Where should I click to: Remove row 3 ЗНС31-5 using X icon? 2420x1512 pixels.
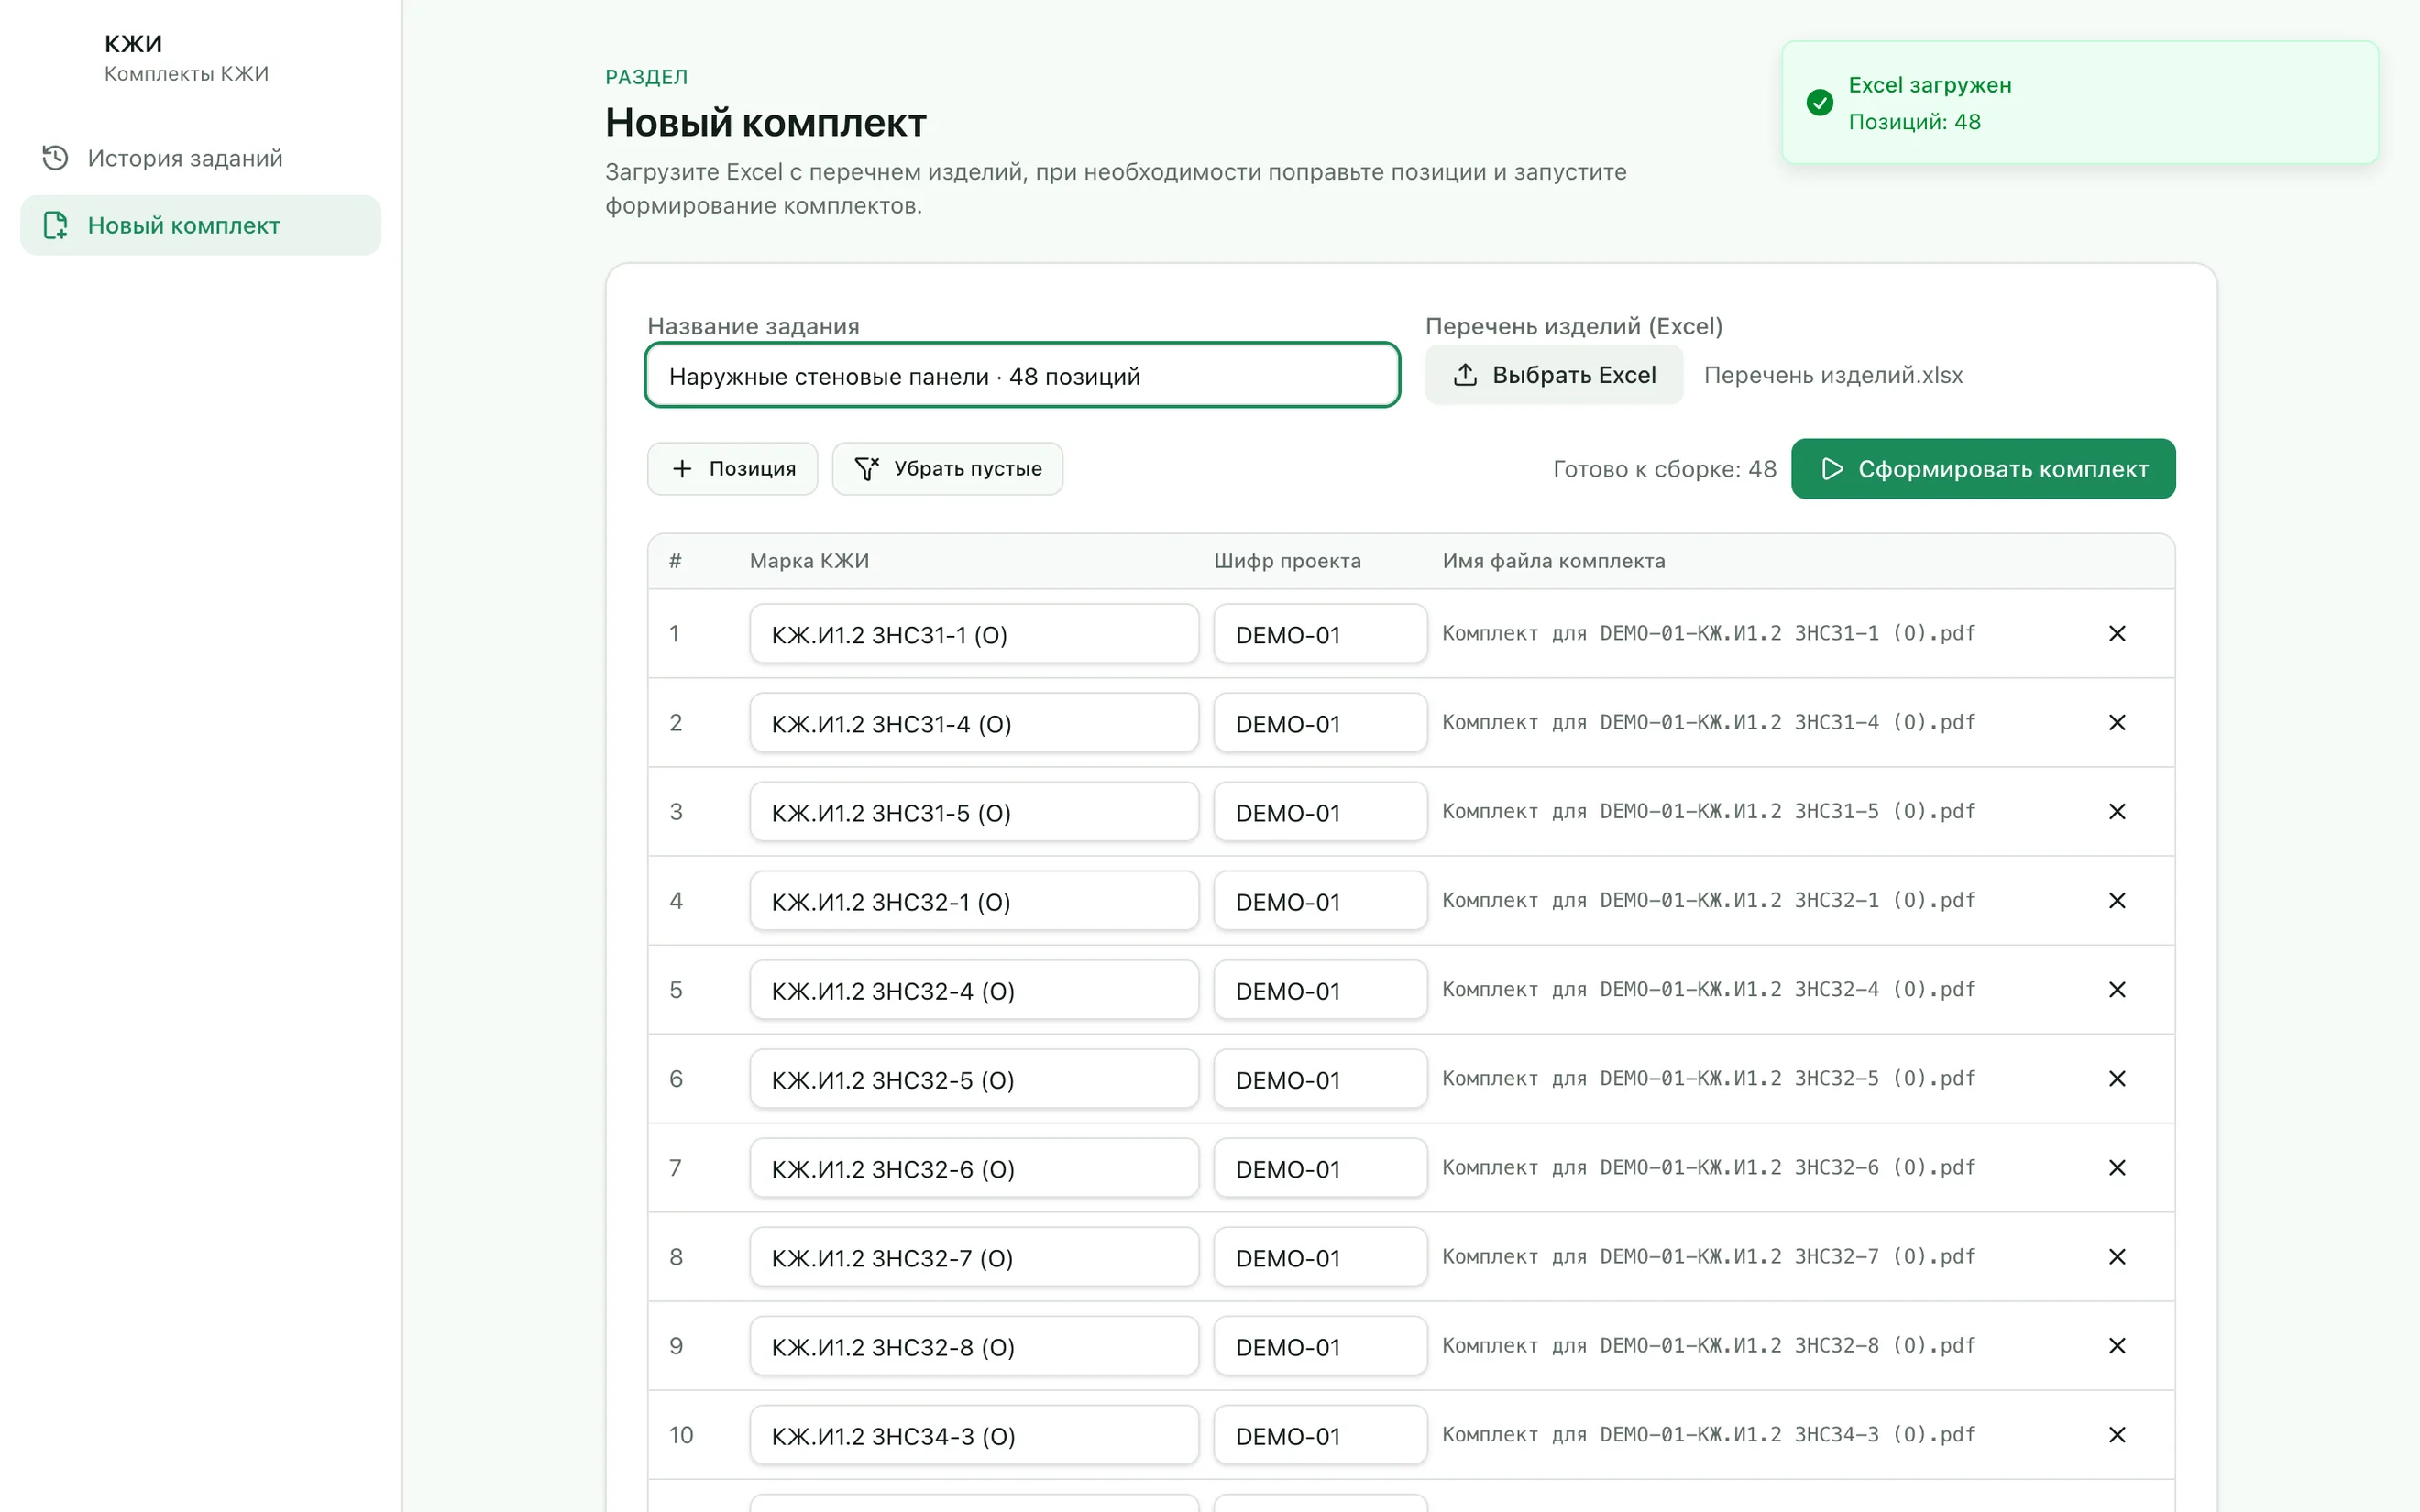[2117, 812]
